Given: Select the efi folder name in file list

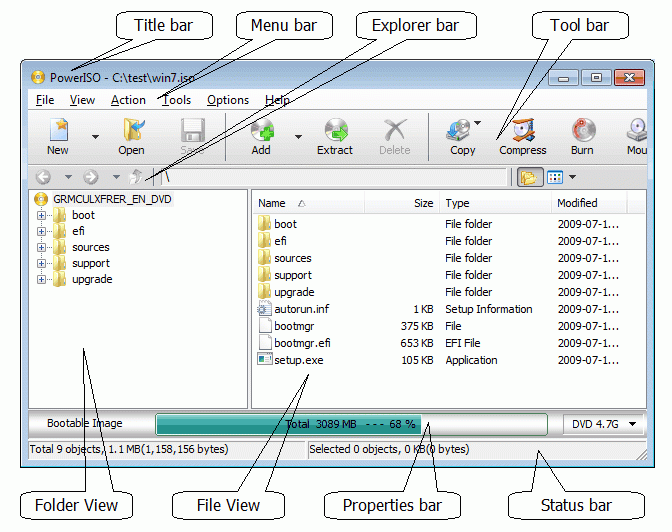Looking at the screenshot, I should 280,240.
